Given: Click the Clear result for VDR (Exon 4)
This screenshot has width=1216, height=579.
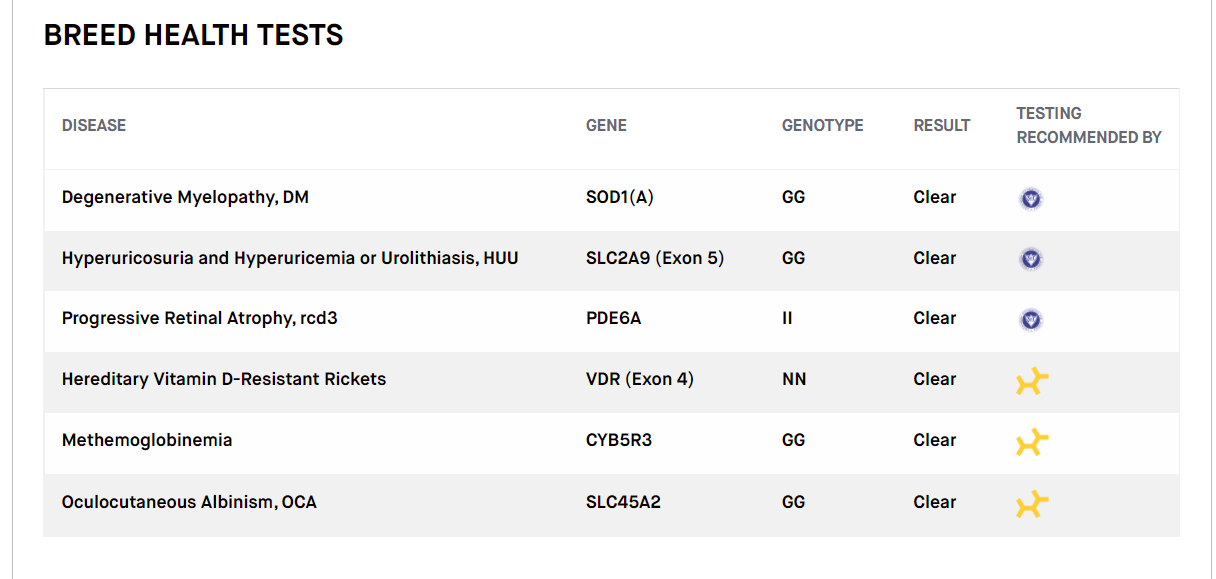Looking at the screenshot, I should point(935,379).
